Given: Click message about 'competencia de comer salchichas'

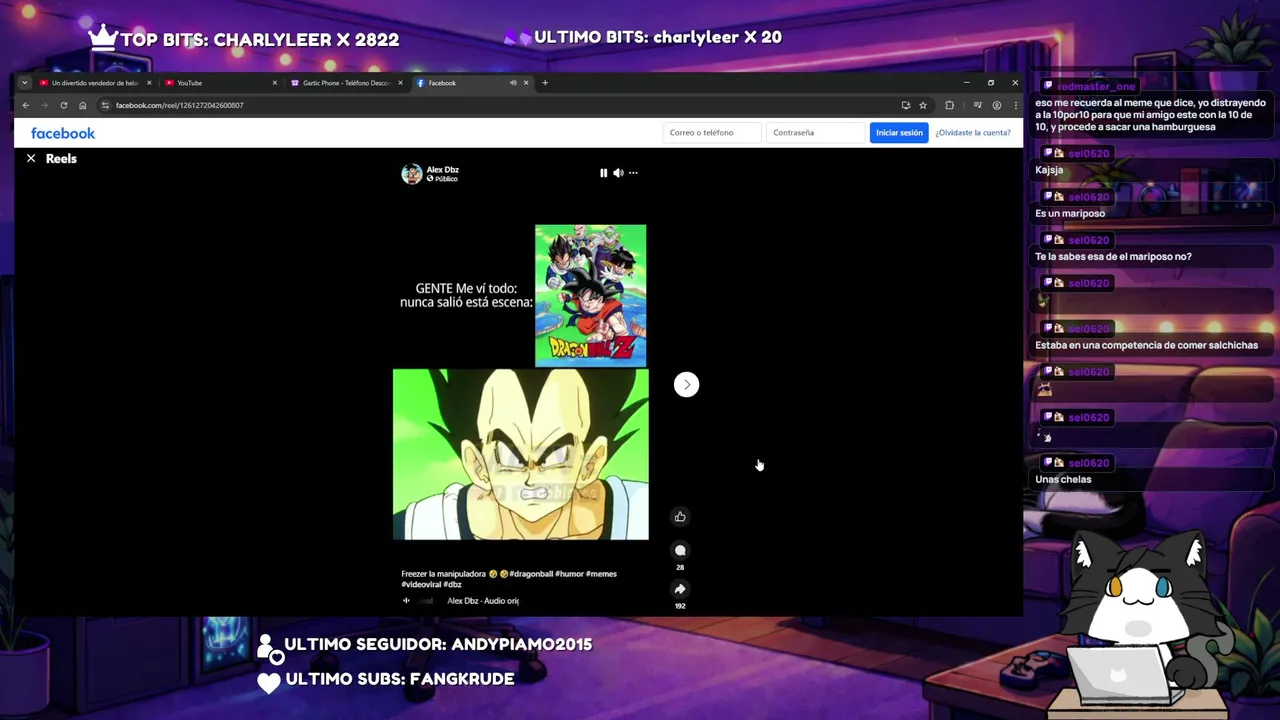Looking at the screenshot, I should [1146, 345].
